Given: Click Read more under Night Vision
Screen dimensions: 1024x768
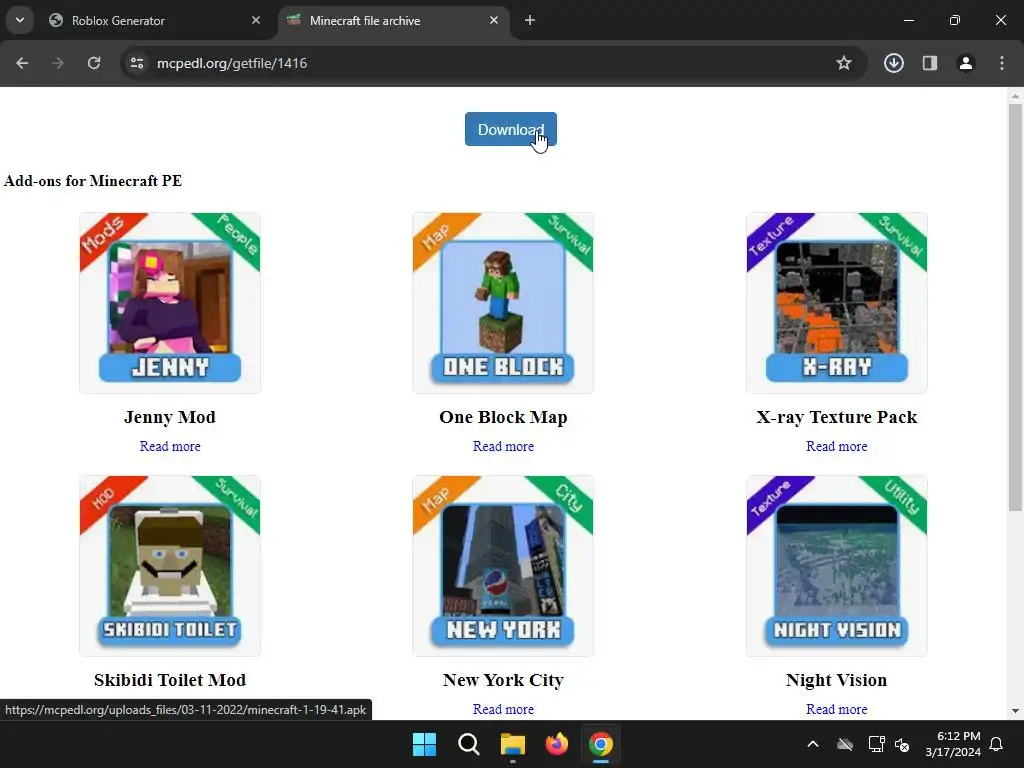Looking at the screenshot, I should coord(837,709).
